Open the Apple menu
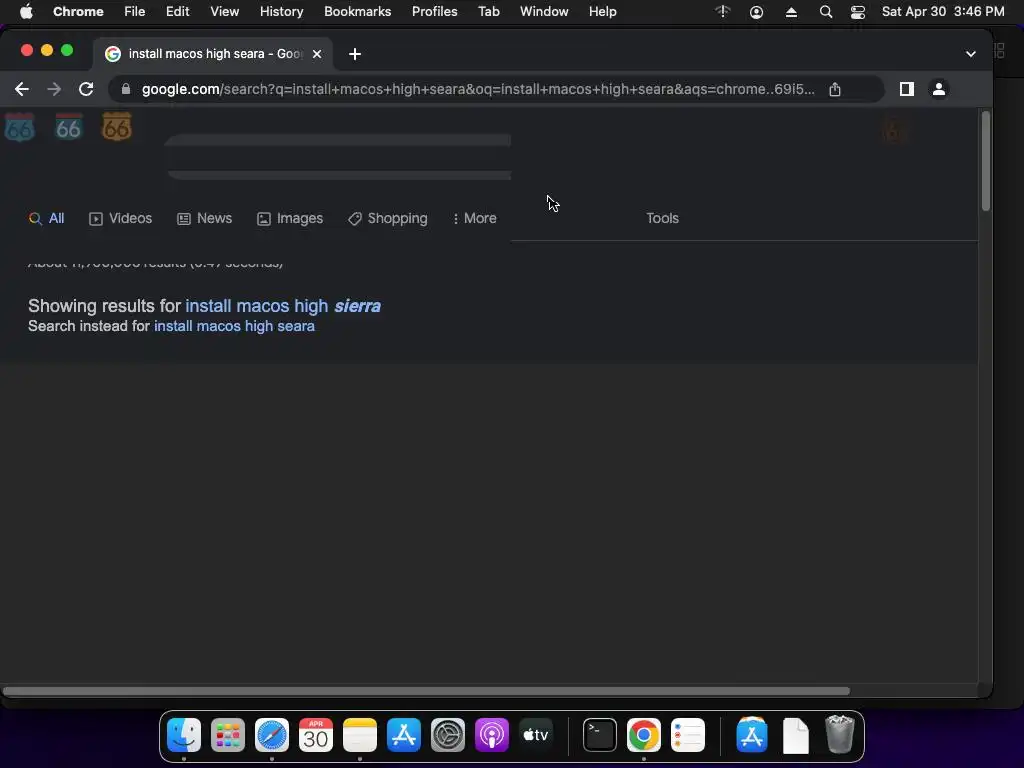1024x768 pixels. 26,12
